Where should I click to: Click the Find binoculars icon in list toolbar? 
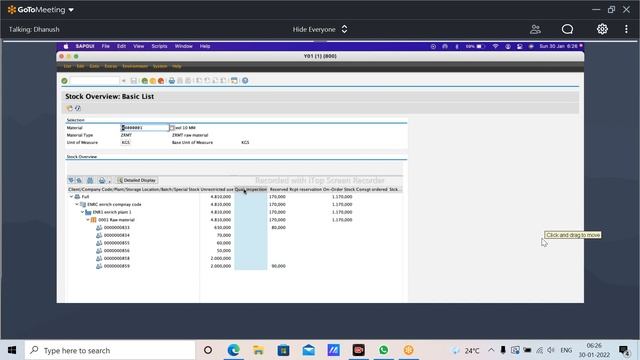90,180
